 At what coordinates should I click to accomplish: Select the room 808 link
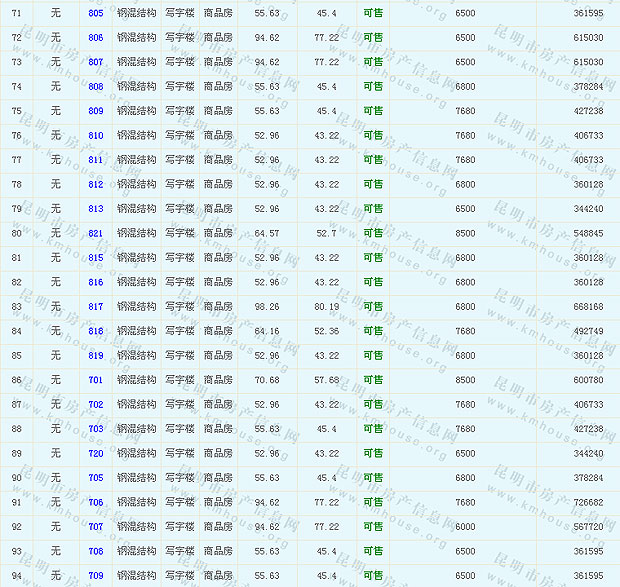click(x=96, y=86)
